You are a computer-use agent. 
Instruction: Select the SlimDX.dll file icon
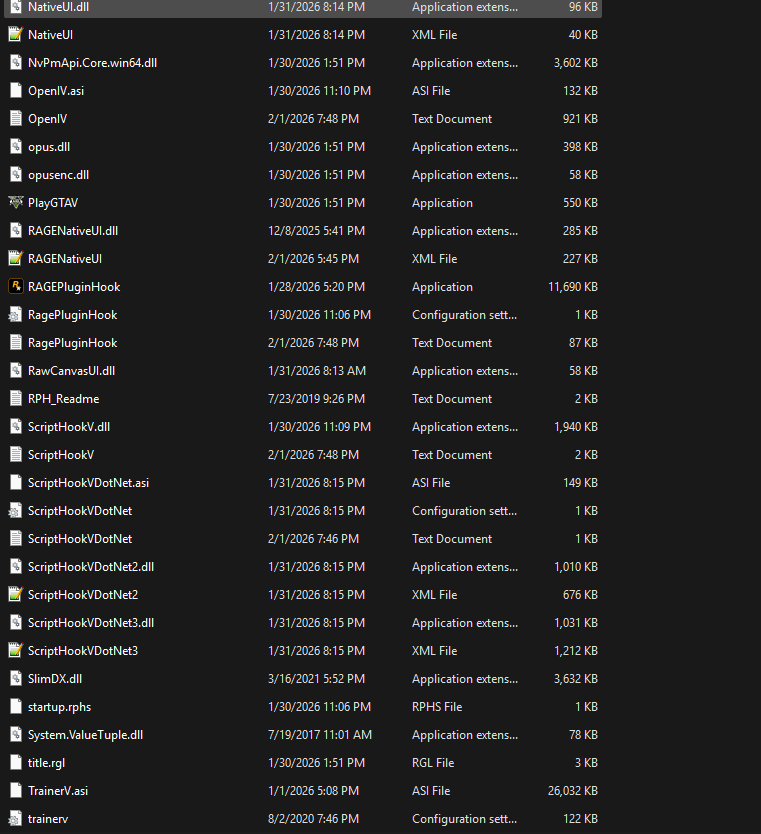(15, 679)
